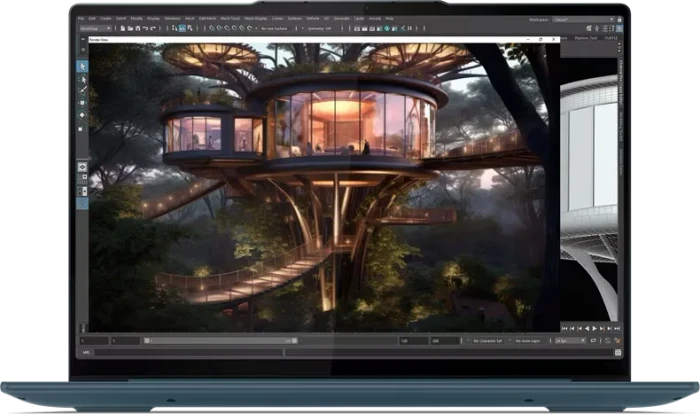This screenshot has height=414, width=700.
Task: Switch to the TURTLE shelf tab
Action: (611, 38)
